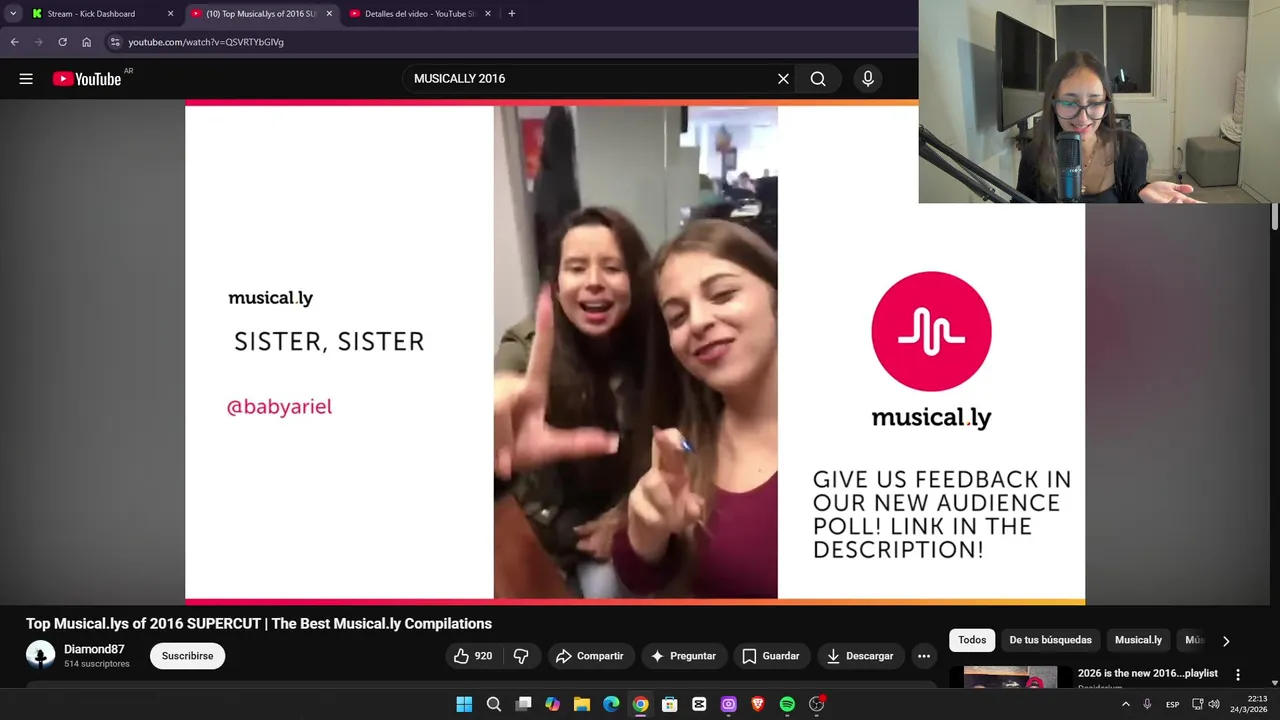This screenshot has width=1280, height=720.
Task: Open CapCut from the taskbar
Action: click(699, 704)
